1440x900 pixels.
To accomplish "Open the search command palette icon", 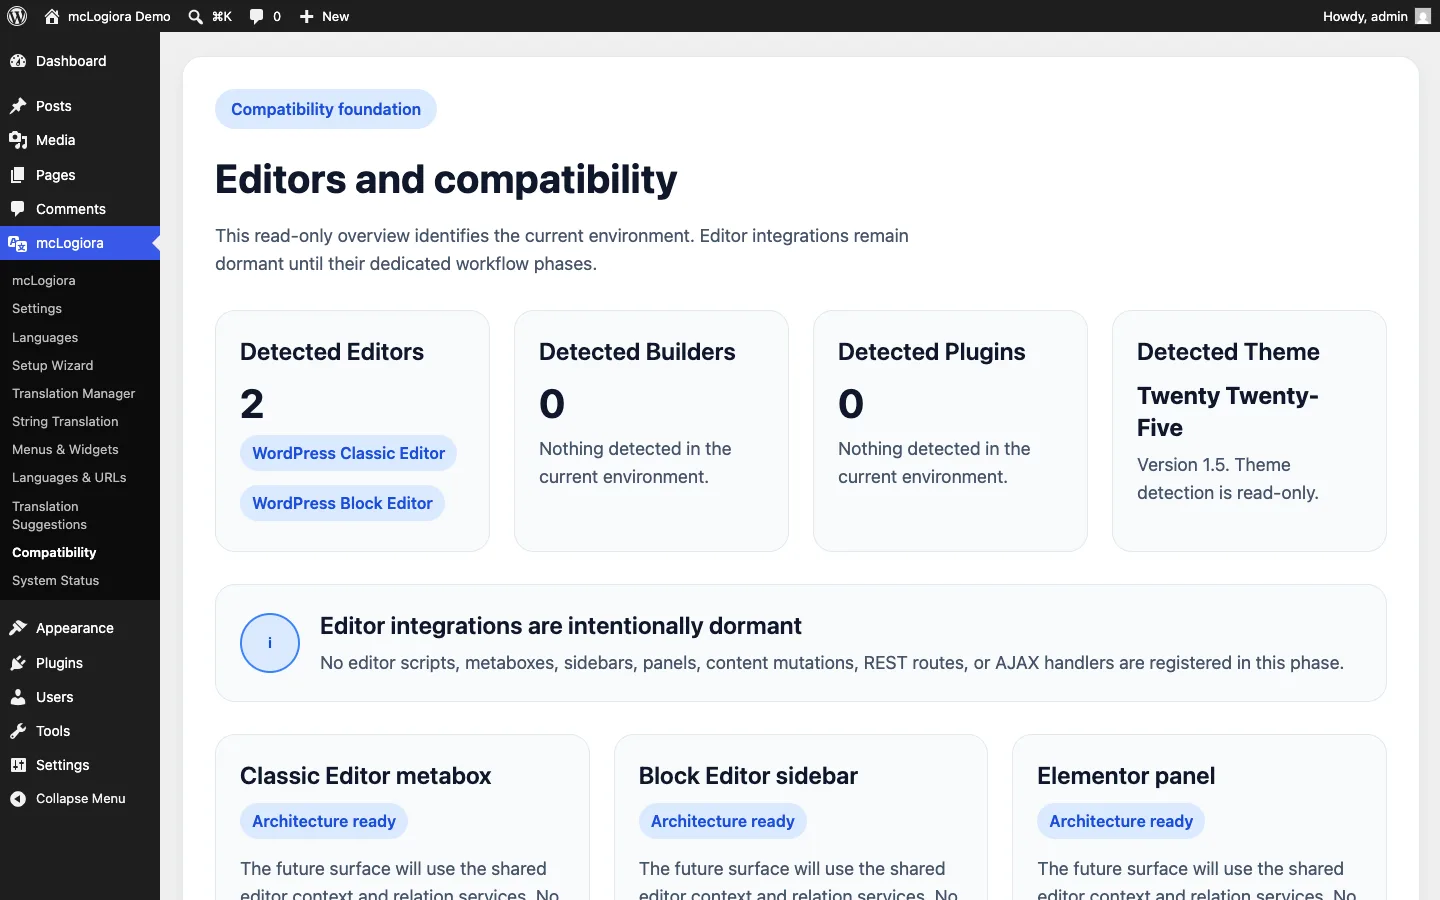I will [196, 16].
